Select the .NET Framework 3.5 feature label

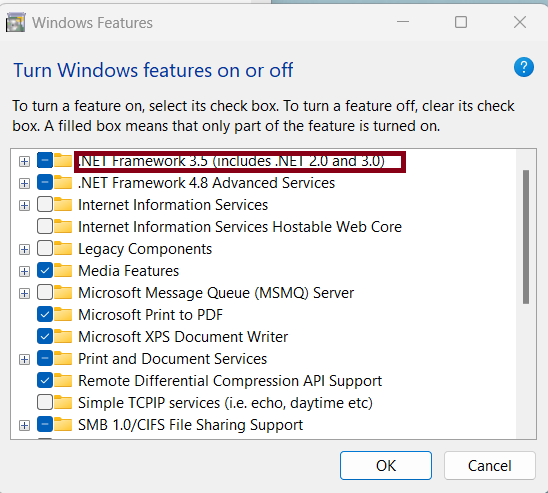click(x=231, y=161)
